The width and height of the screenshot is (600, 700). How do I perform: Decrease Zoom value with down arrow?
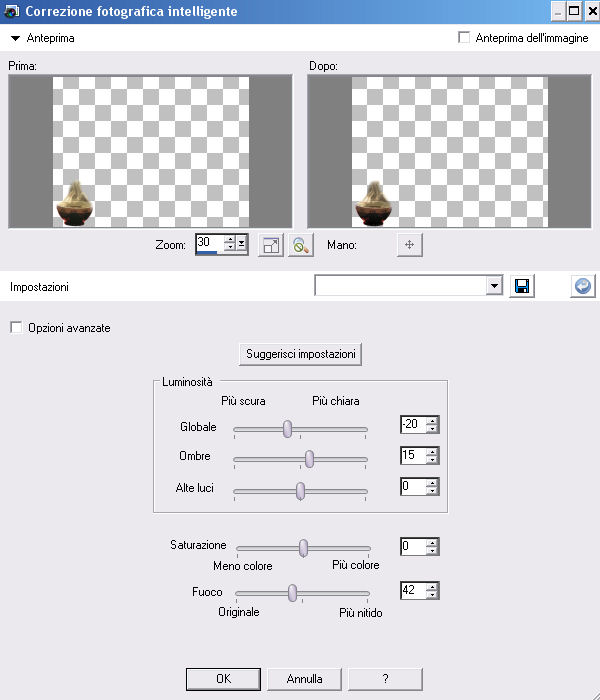tap(230, 248)
